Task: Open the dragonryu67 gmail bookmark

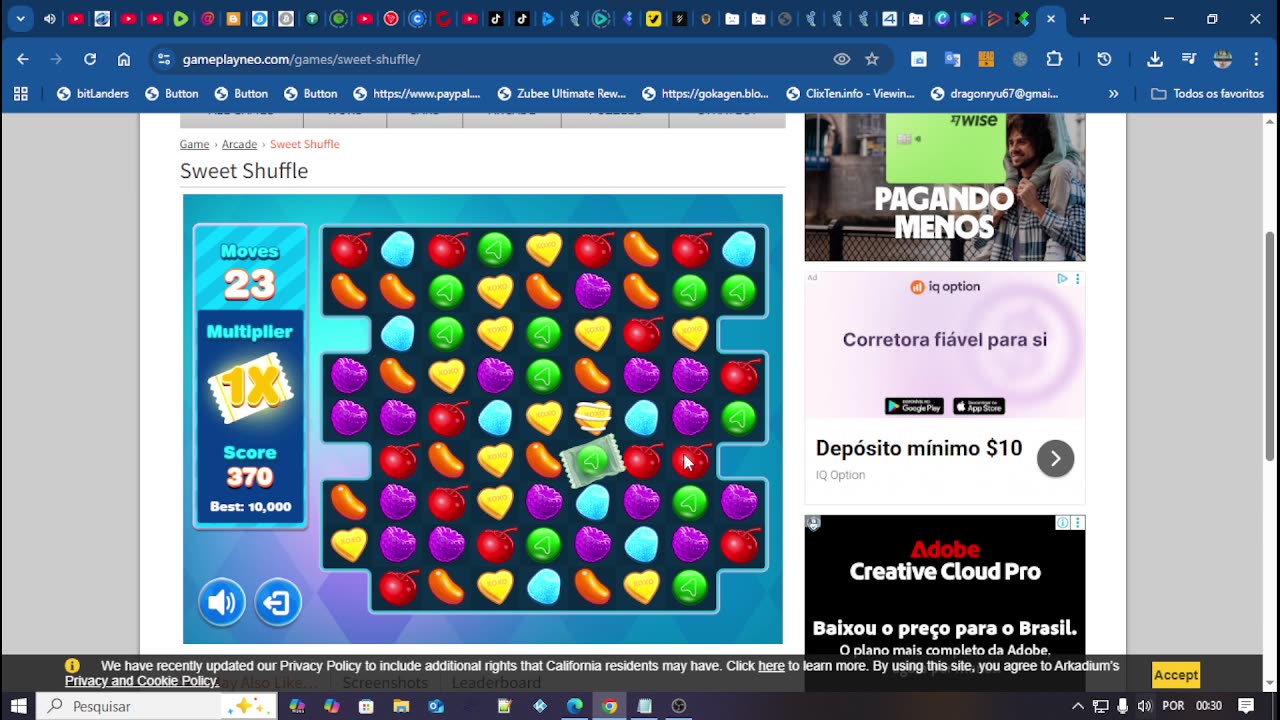Action: tap(995, 93)
